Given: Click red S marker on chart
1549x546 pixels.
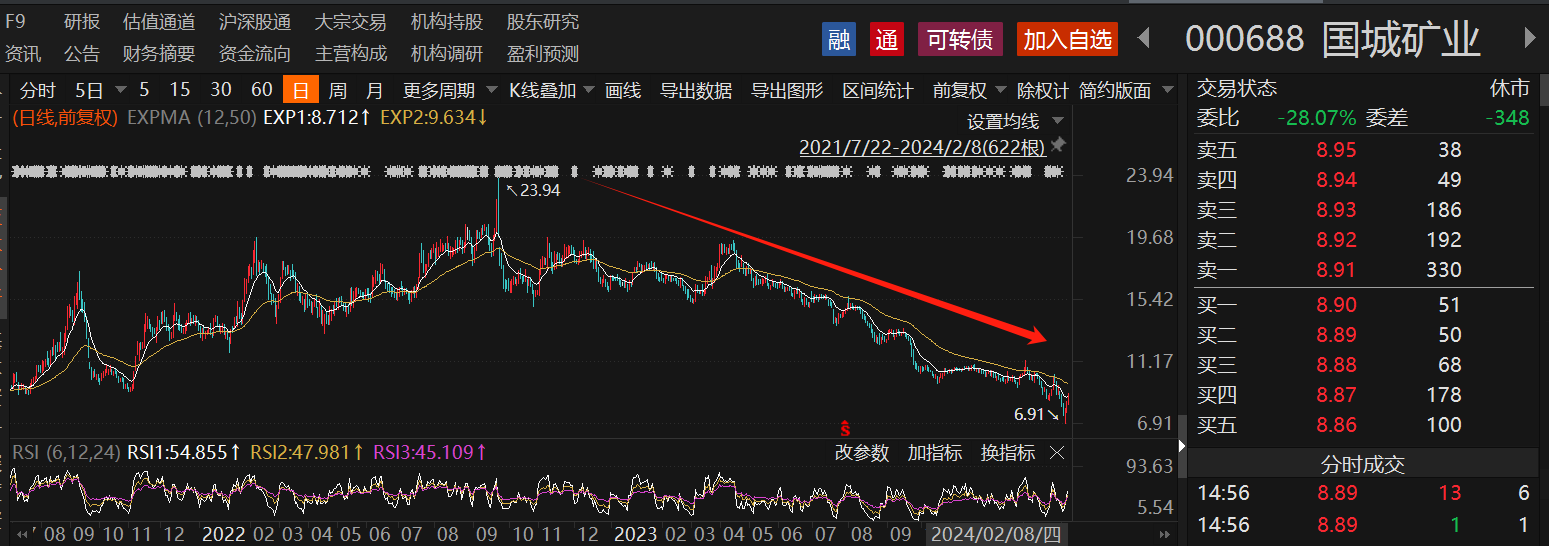Looking at the screenshot, I should pyautogui.click(x=845, y=427).
